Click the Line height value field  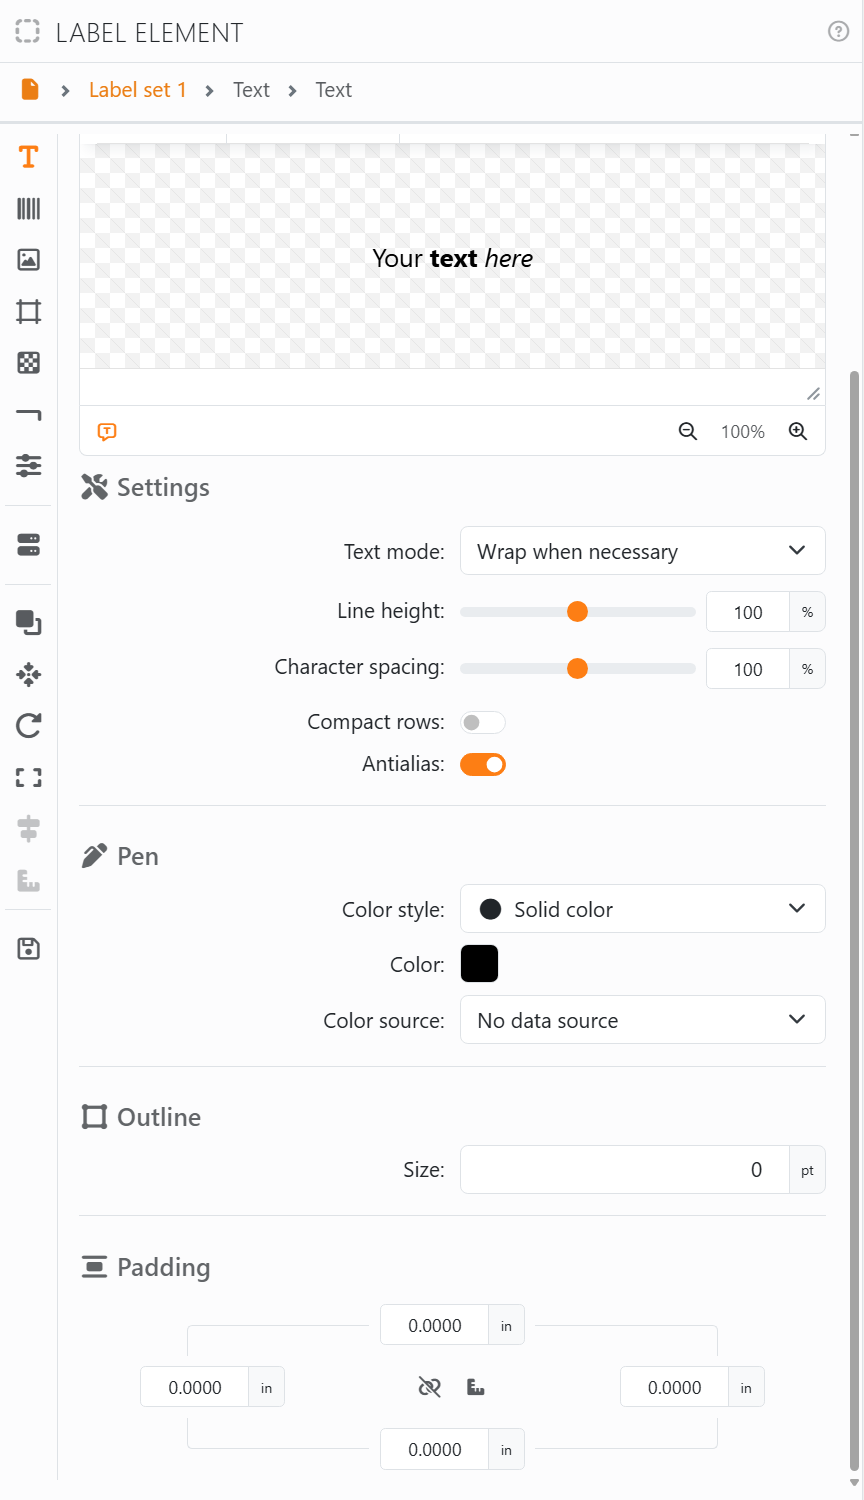pos(748,612)
